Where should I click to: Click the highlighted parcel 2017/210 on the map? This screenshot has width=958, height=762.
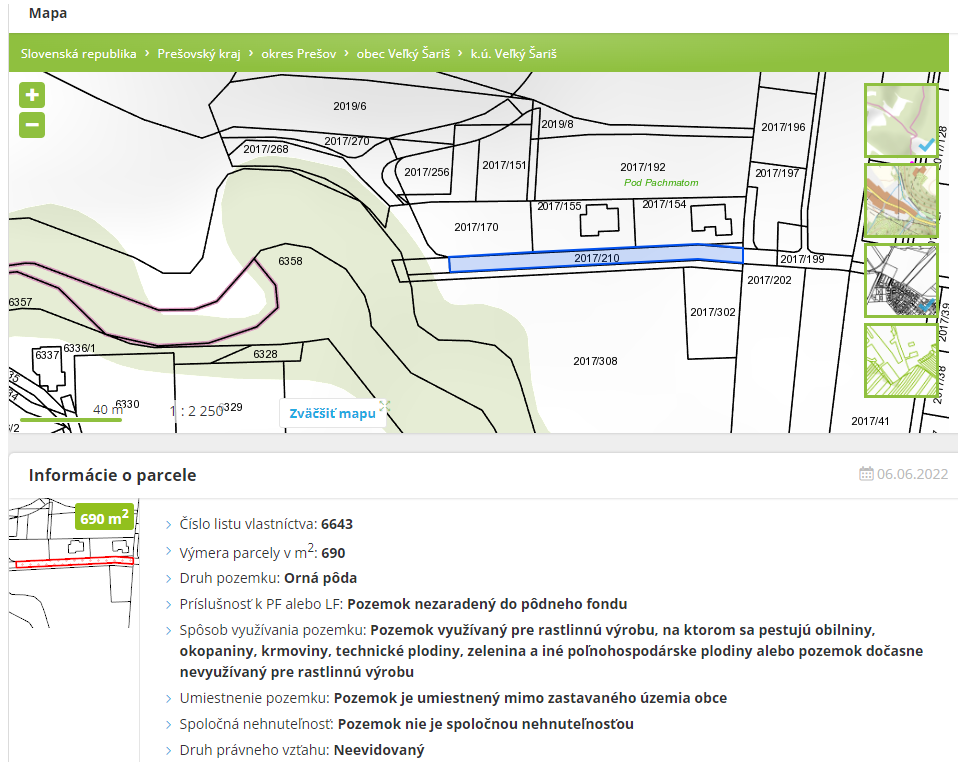coord(596,258)
